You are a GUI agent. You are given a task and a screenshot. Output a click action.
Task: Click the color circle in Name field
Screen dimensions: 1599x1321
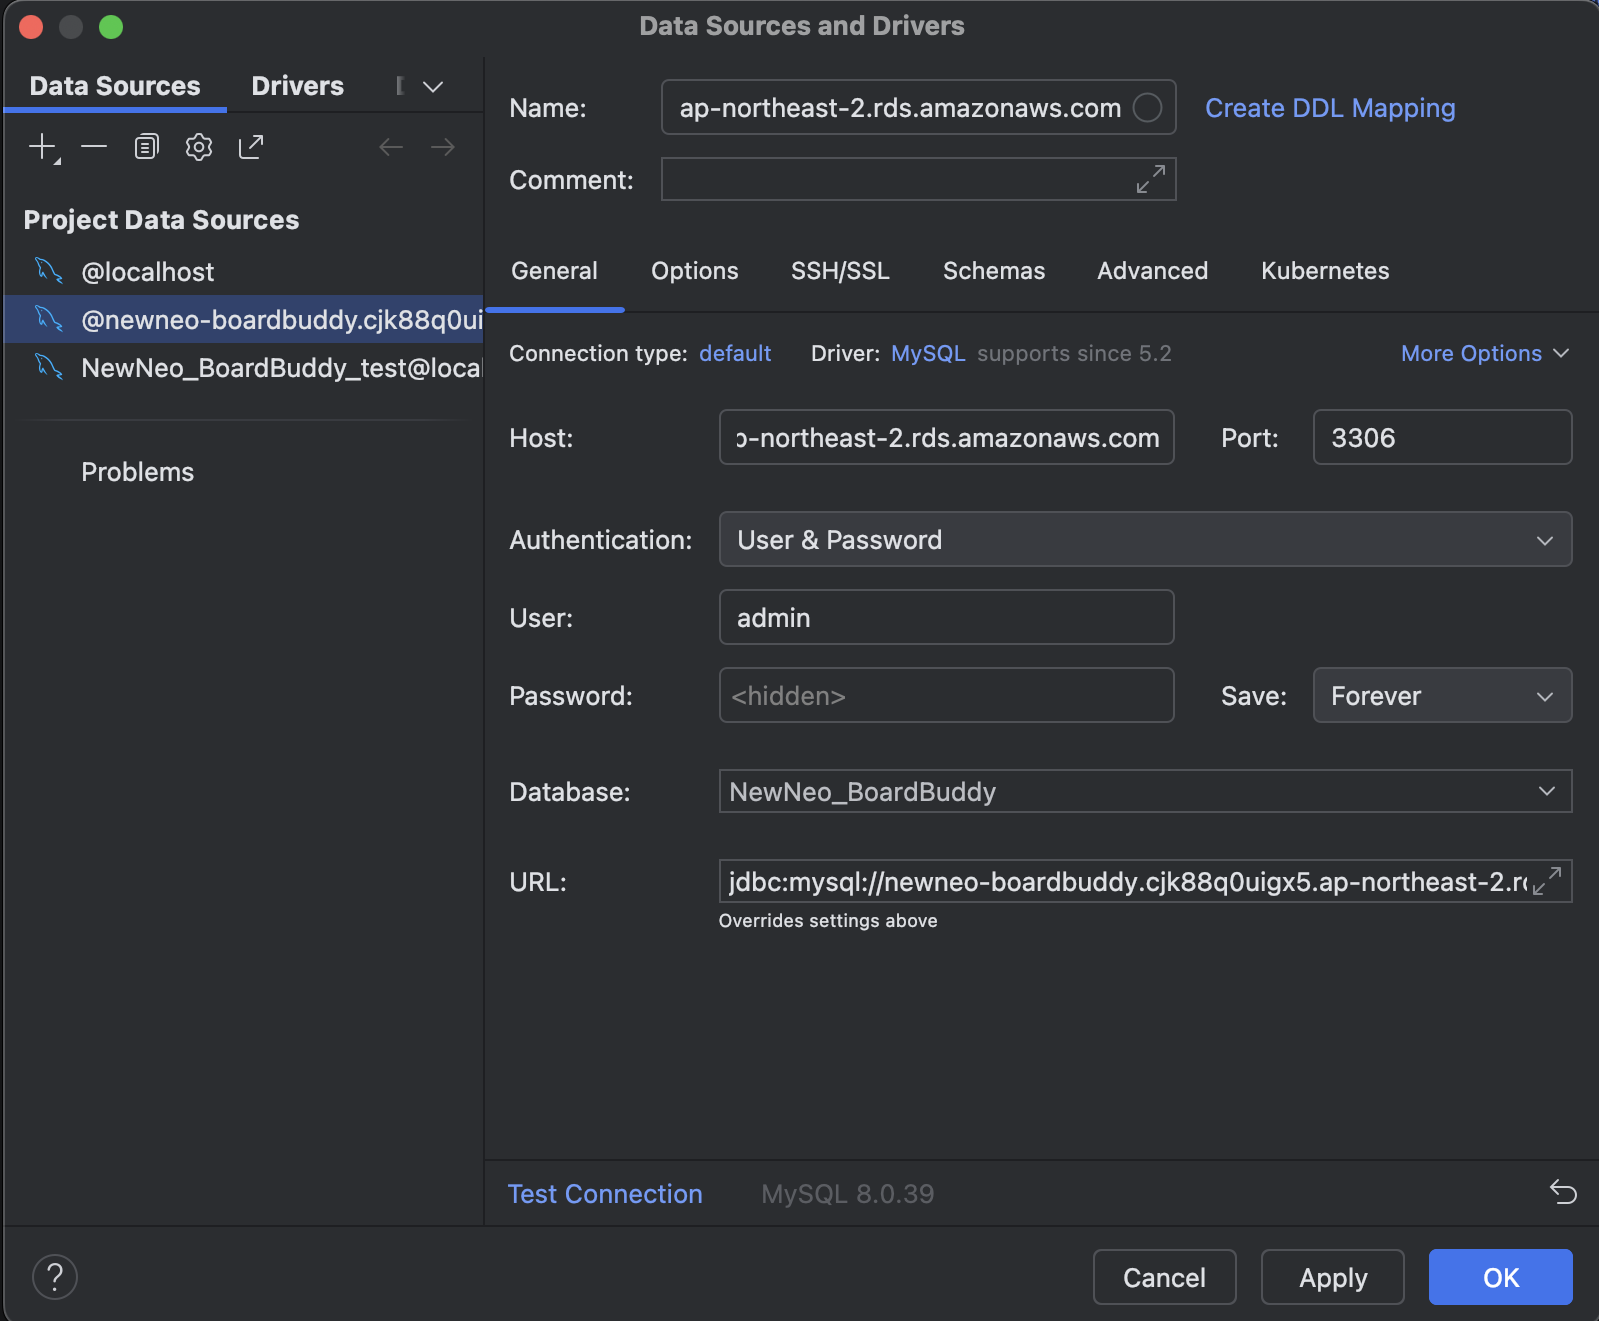1147,107
